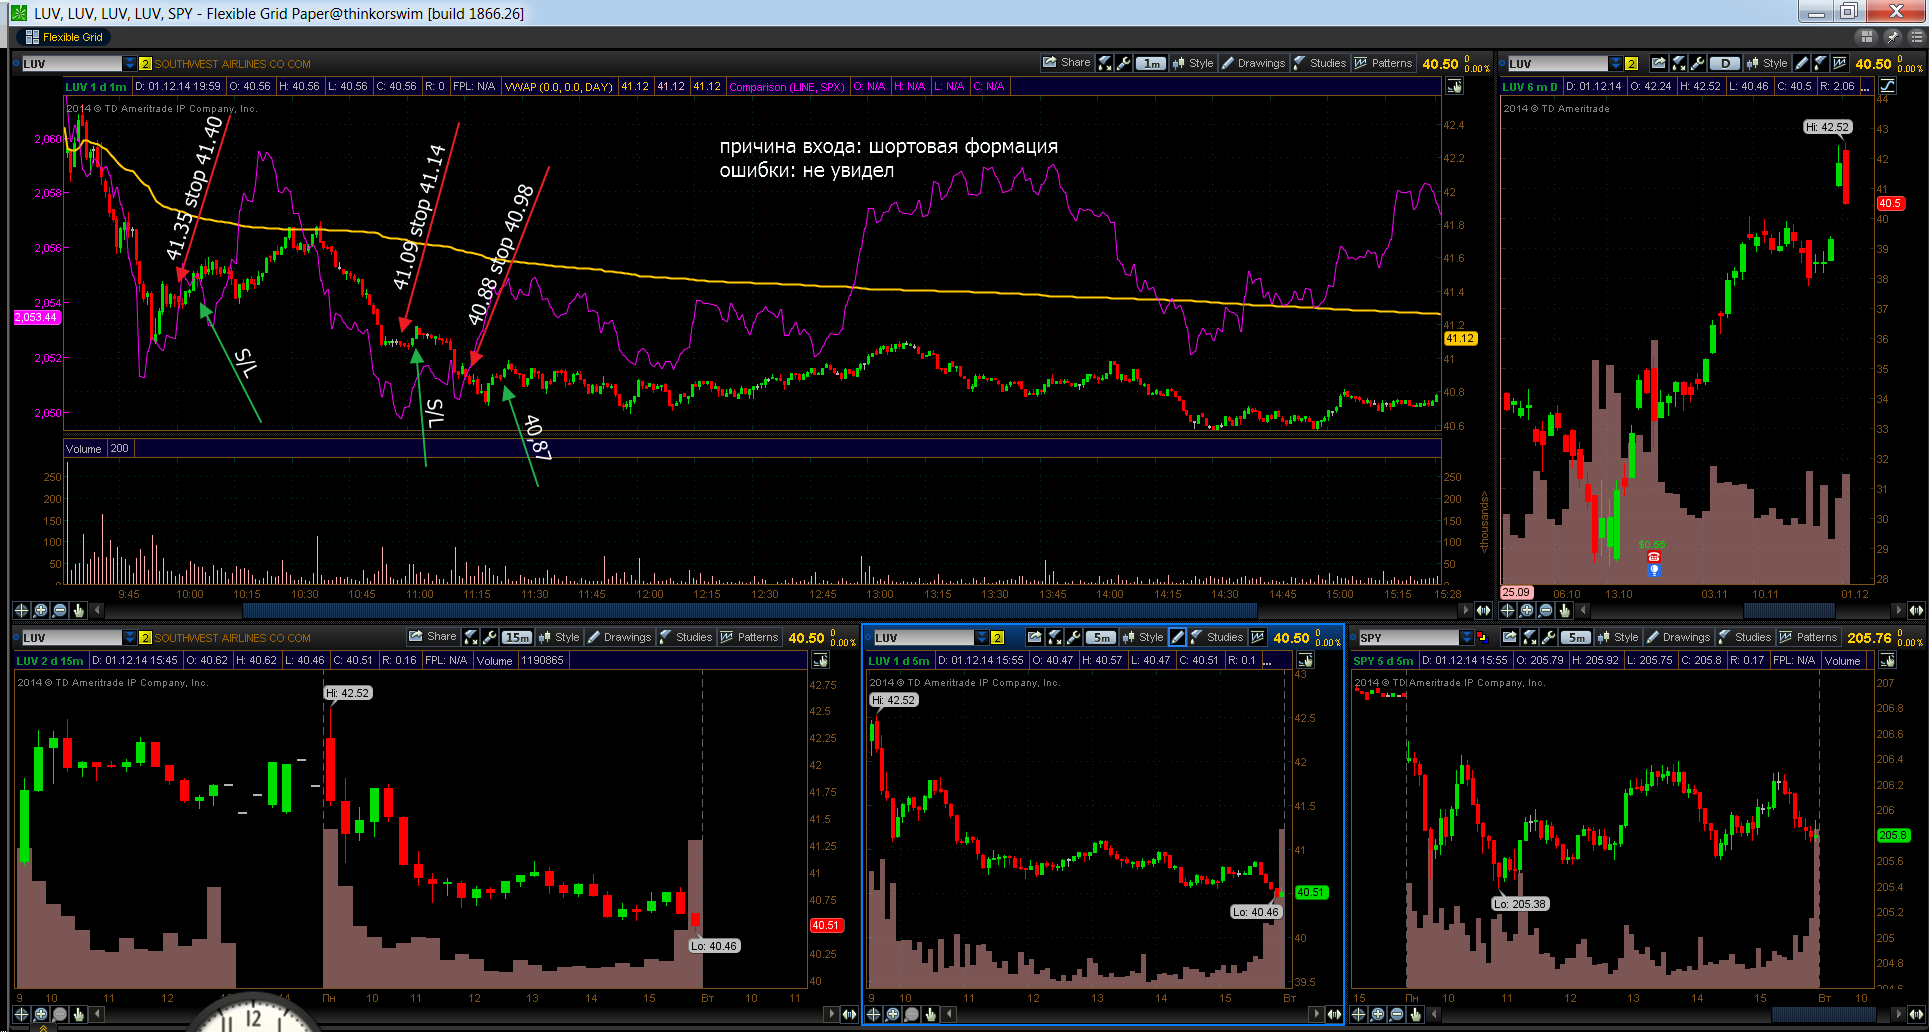Open Studies menu of the main 1m chart

pos(1320,63)
